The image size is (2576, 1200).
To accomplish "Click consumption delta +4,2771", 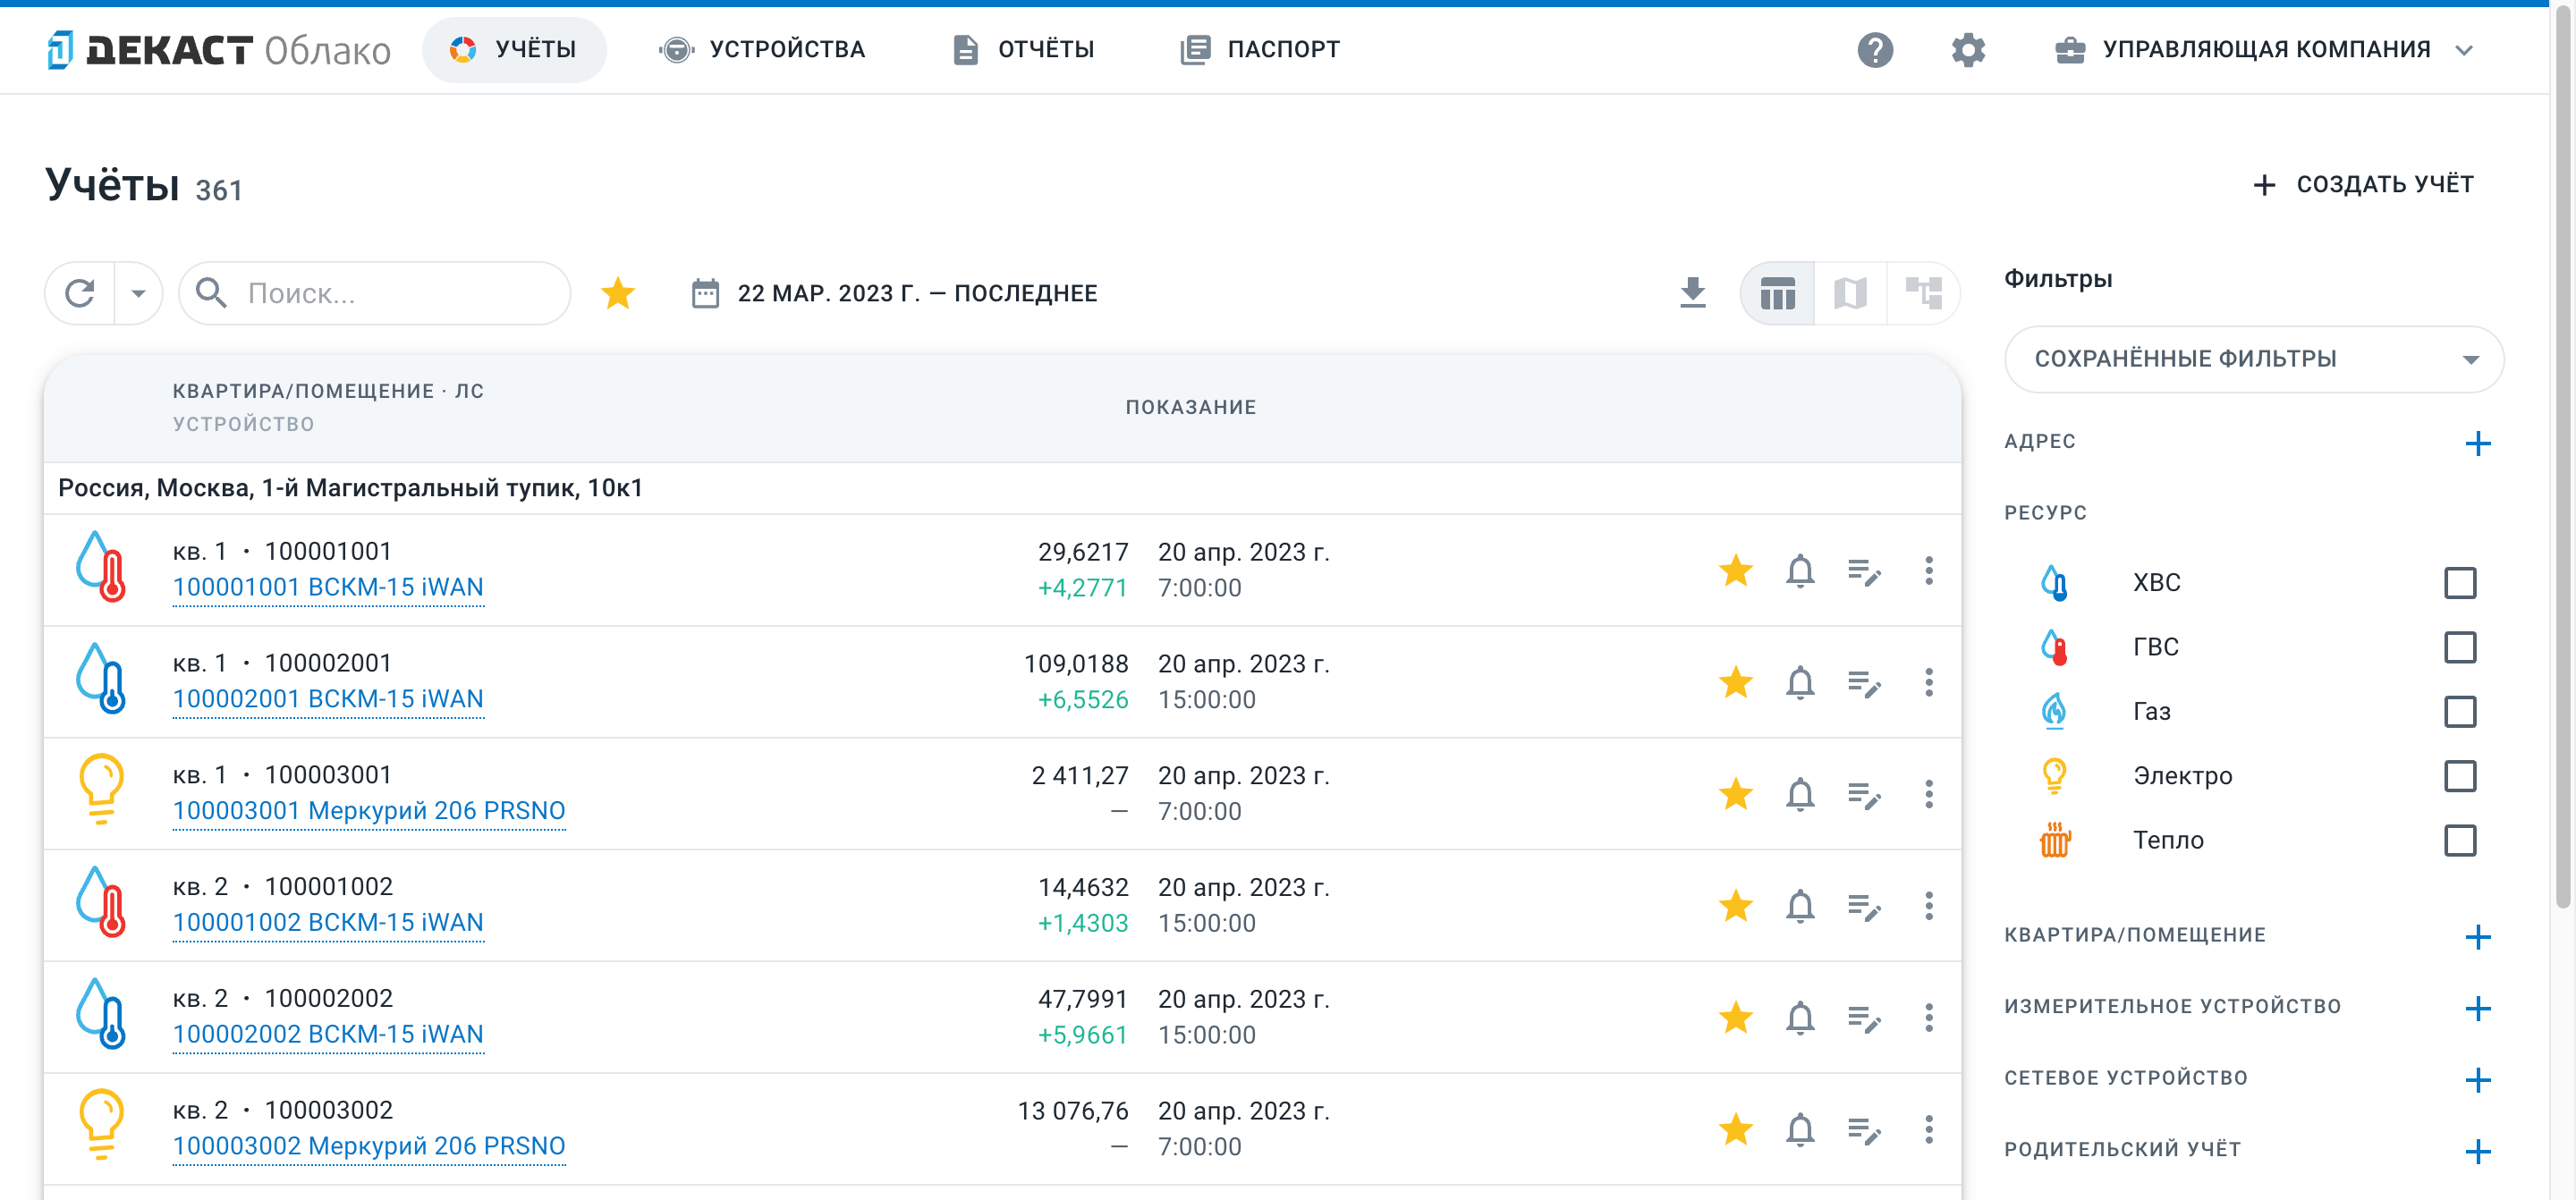I will tap(1083, 588).
